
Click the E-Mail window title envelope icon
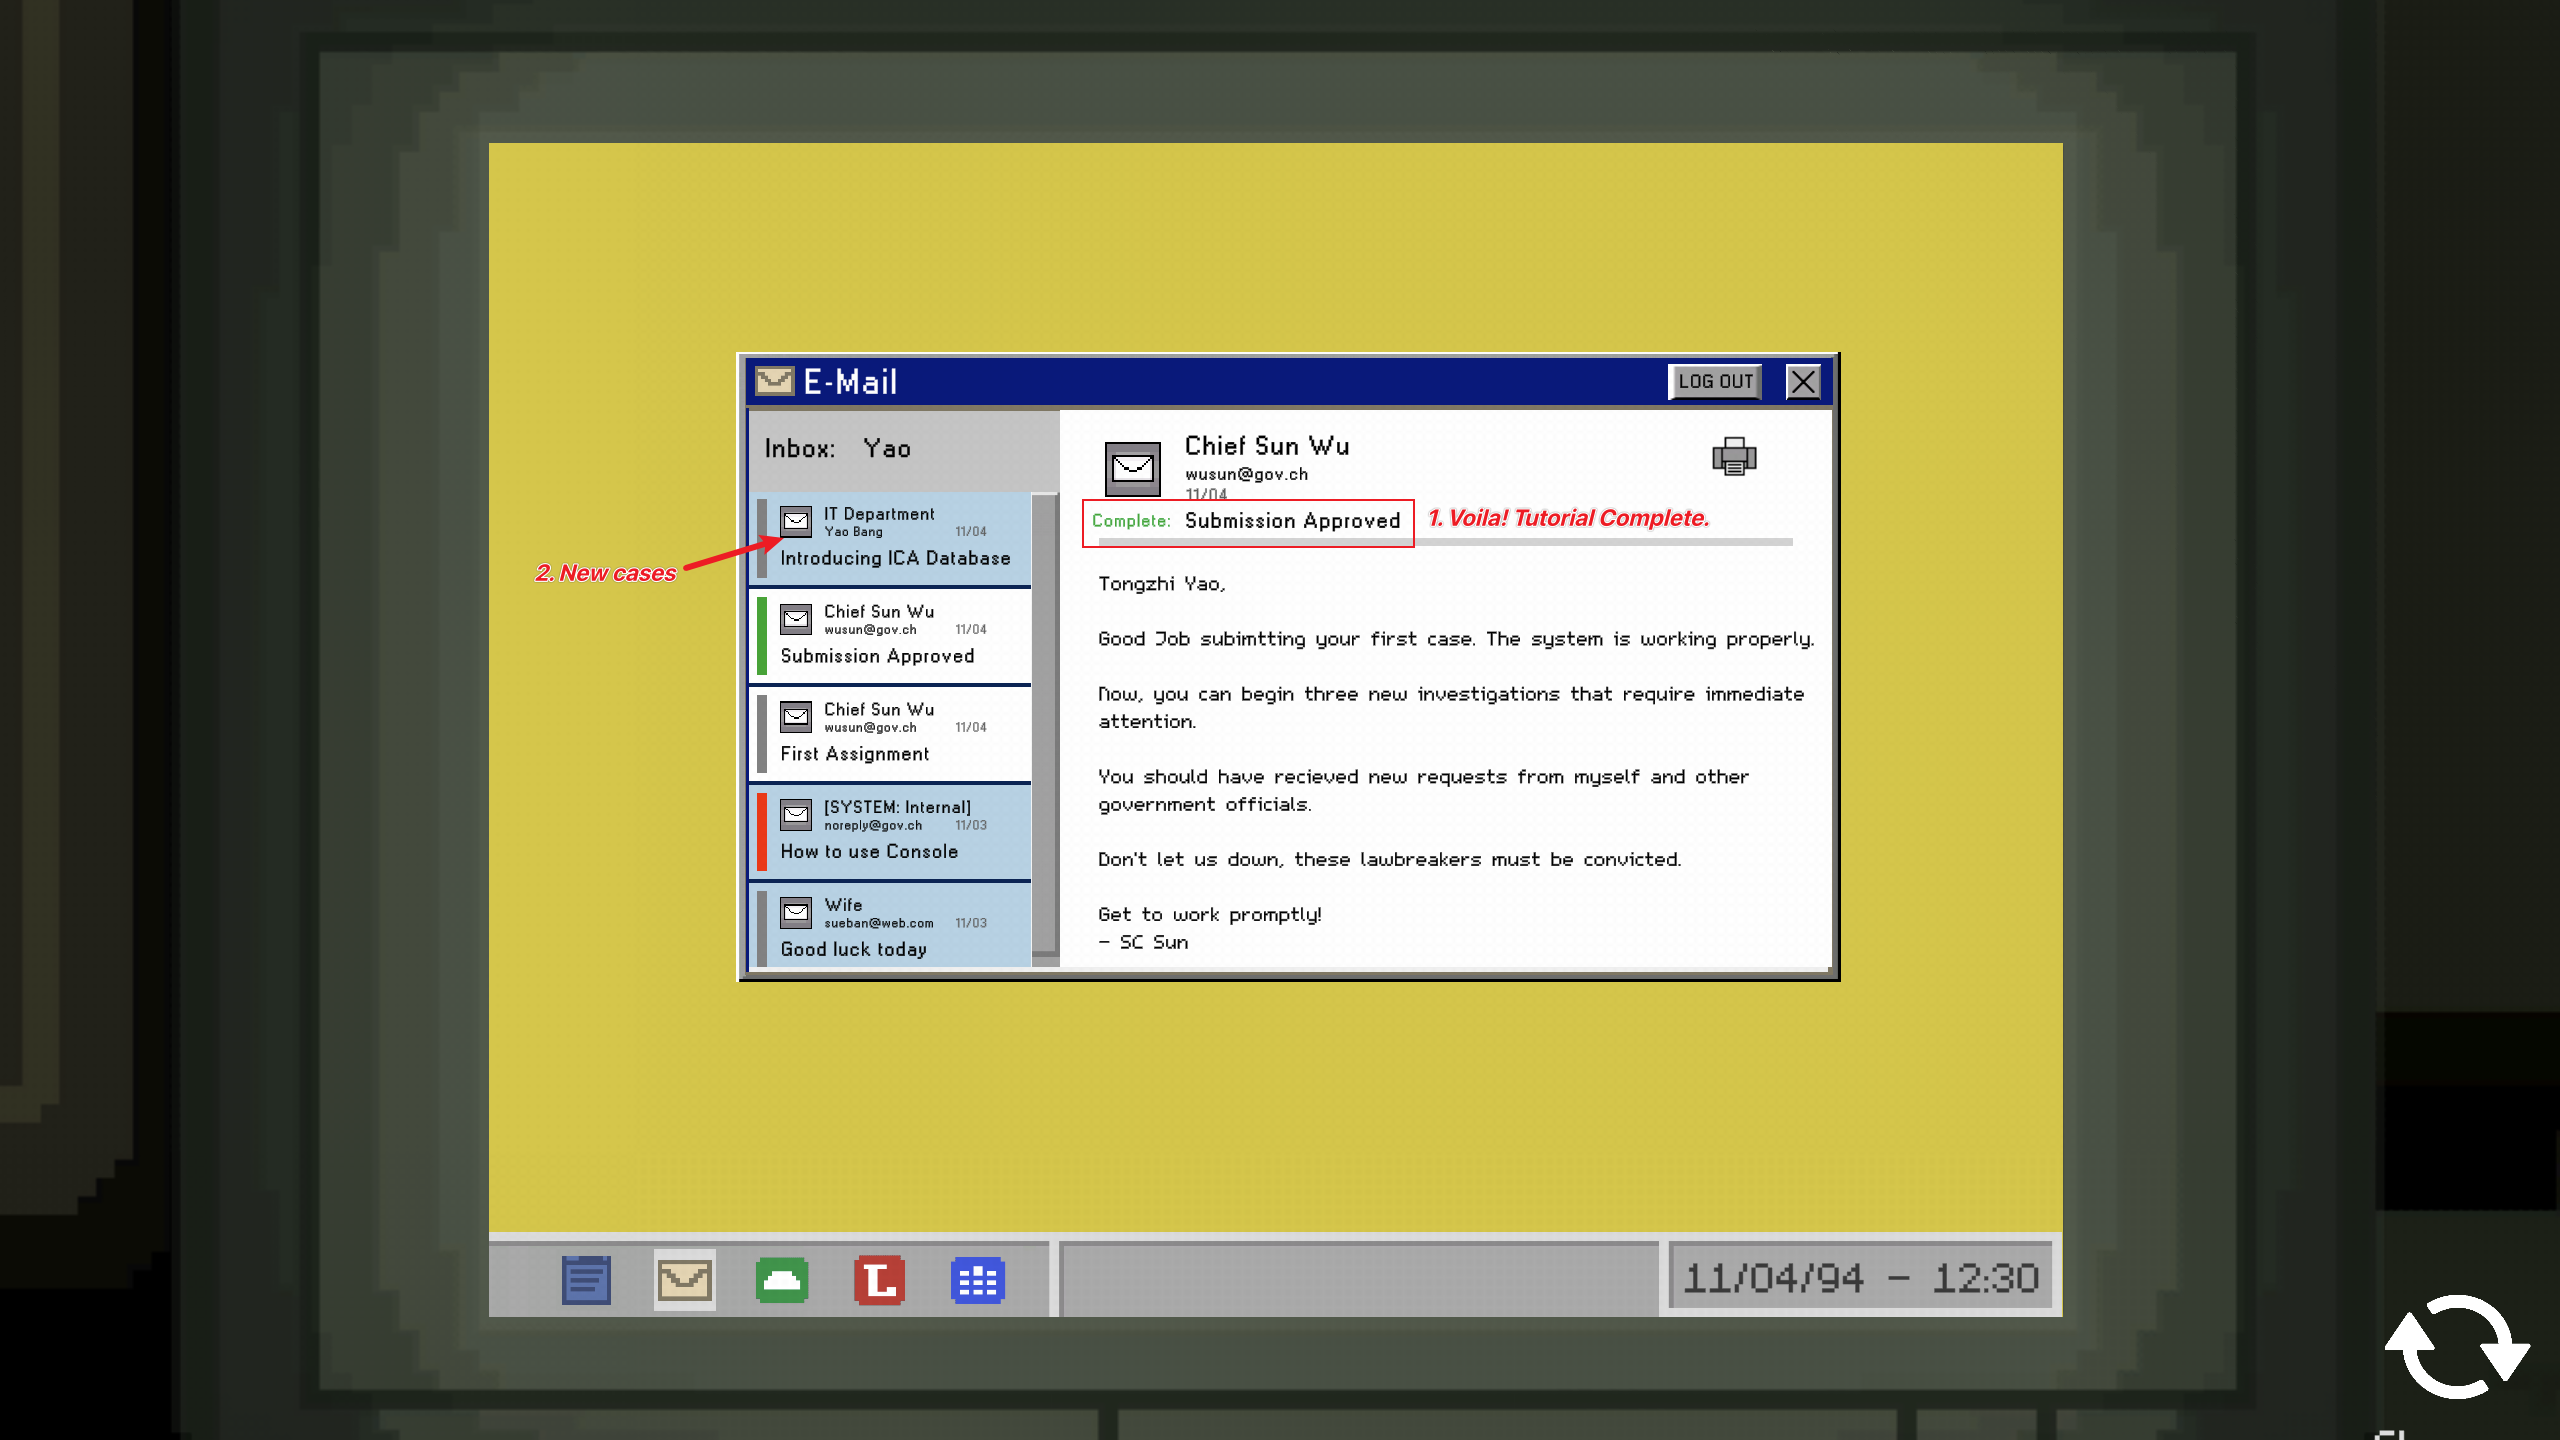click(774, 381)
